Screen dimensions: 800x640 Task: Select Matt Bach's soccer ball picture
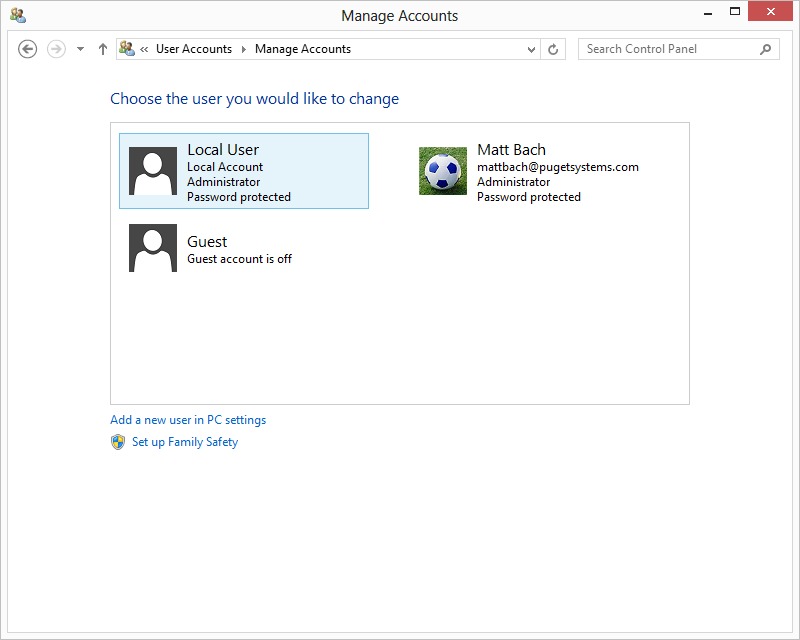(x=443, y=171)
